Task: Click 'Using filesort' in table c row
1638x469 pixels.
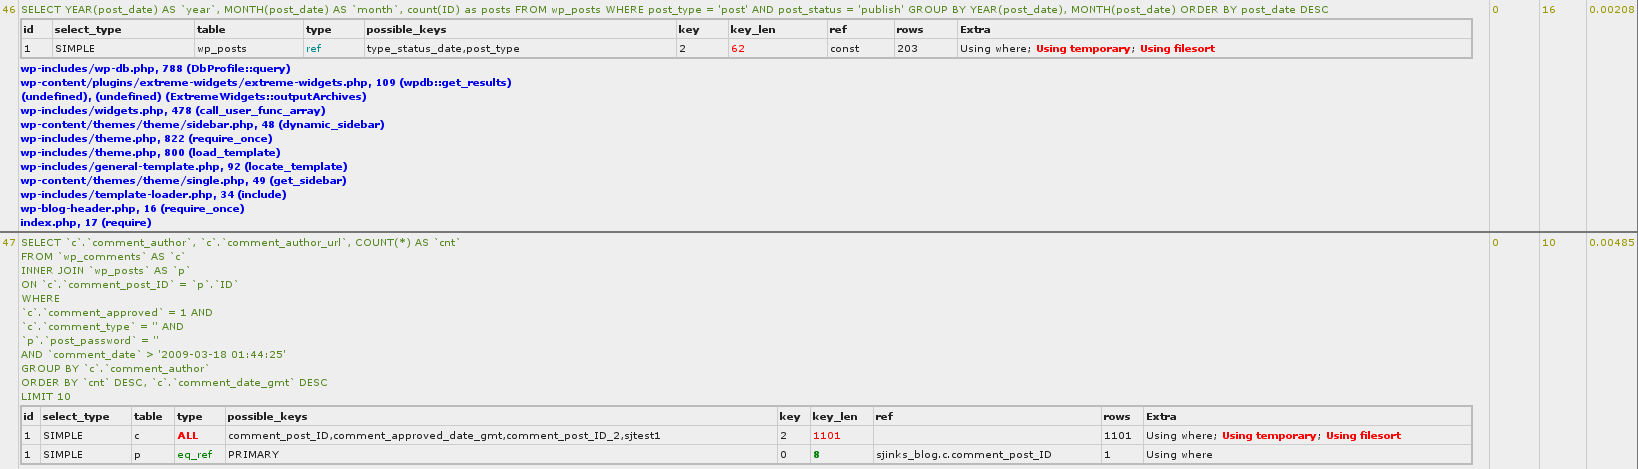Action: (1363, 436)
